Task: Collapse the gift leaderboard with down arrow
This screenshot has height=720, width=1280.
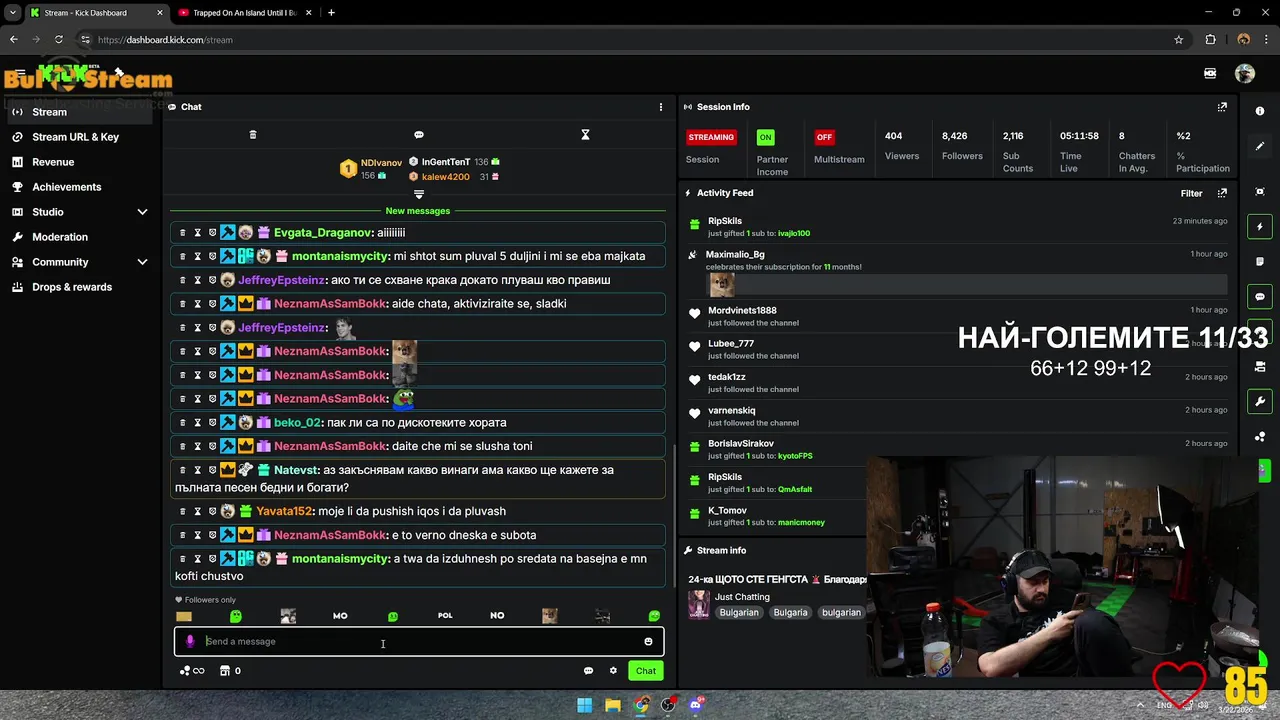Action: [419, 194]
